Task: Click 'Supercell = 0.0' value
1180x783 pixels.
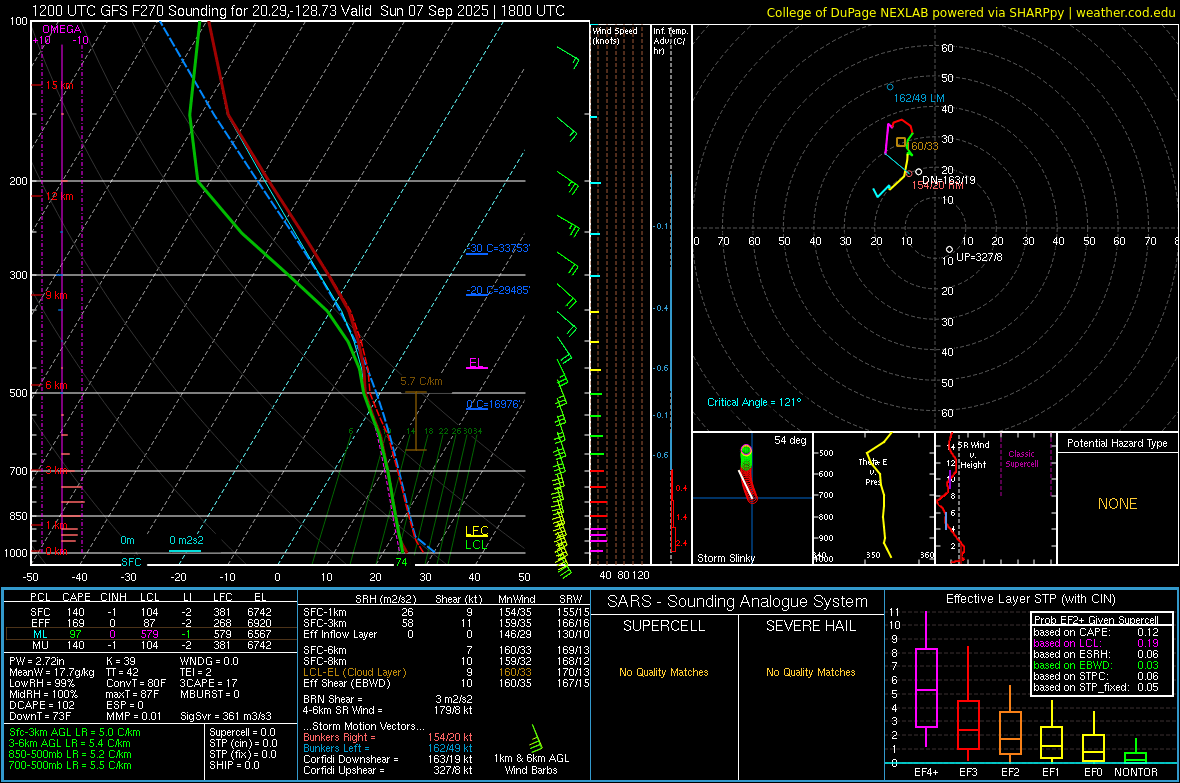Action: [242, 732]
